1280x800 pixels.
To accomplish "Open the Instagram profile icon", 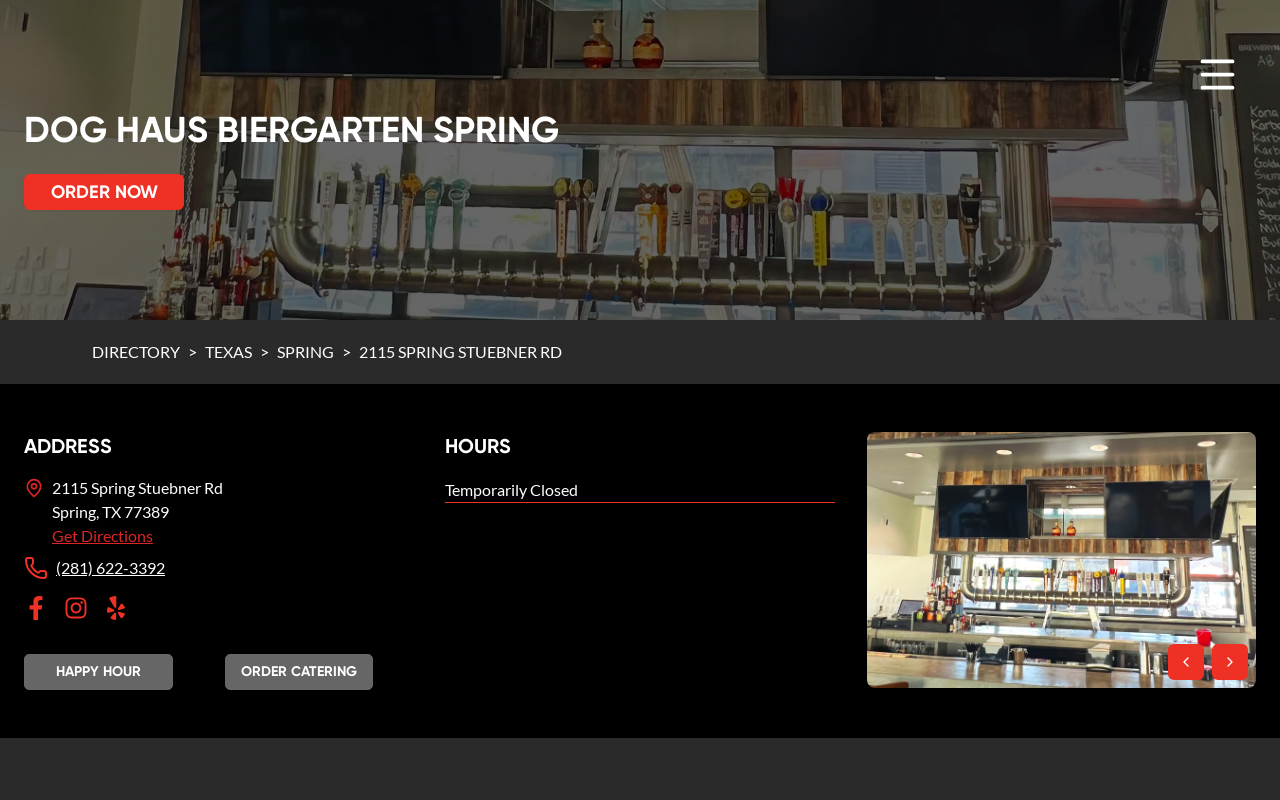I will pos(76,608).
